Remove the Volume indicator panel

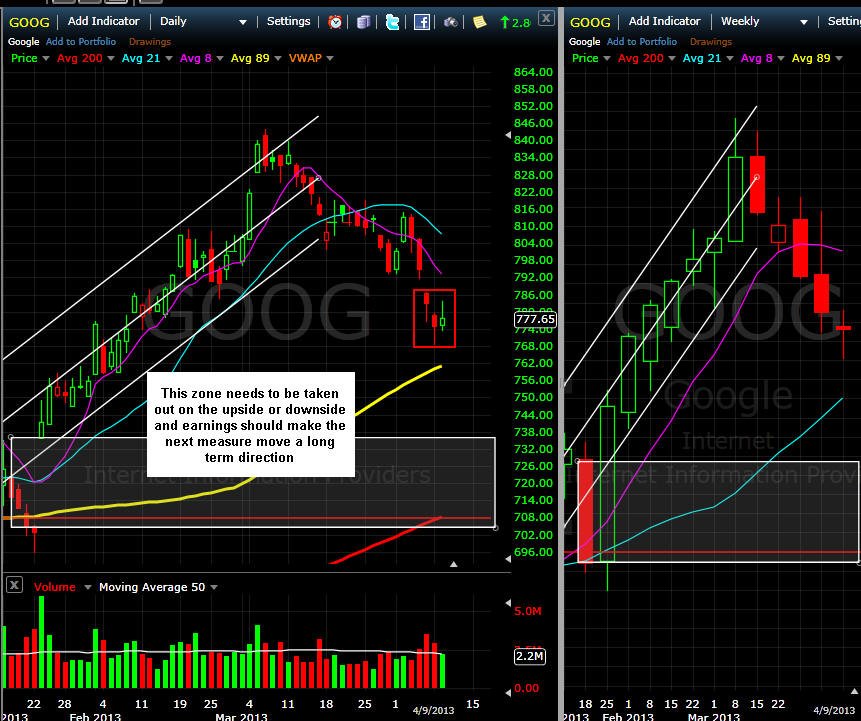(14, 585)
